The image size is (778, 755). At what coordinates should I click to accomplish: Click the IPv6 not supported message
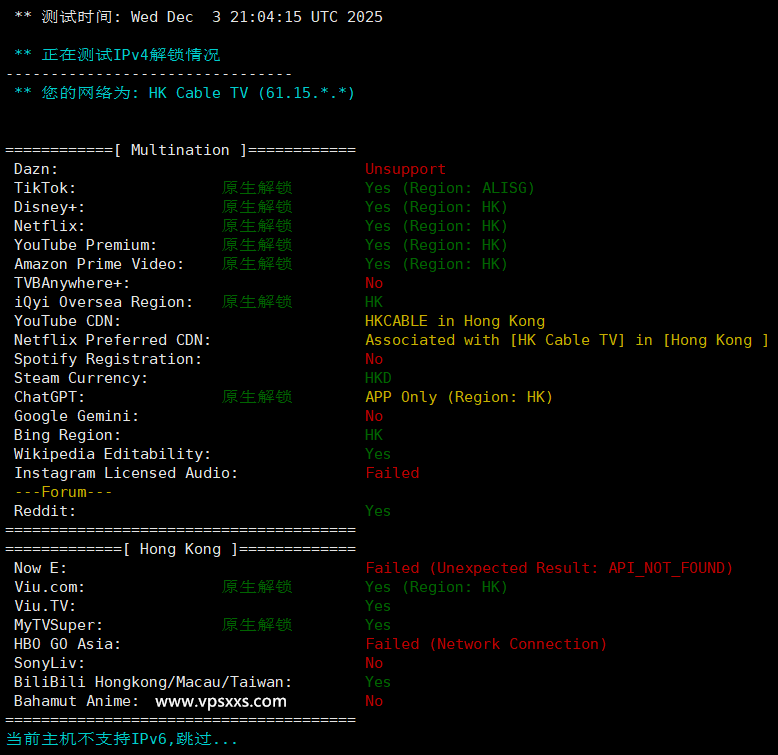coord(122,739)
